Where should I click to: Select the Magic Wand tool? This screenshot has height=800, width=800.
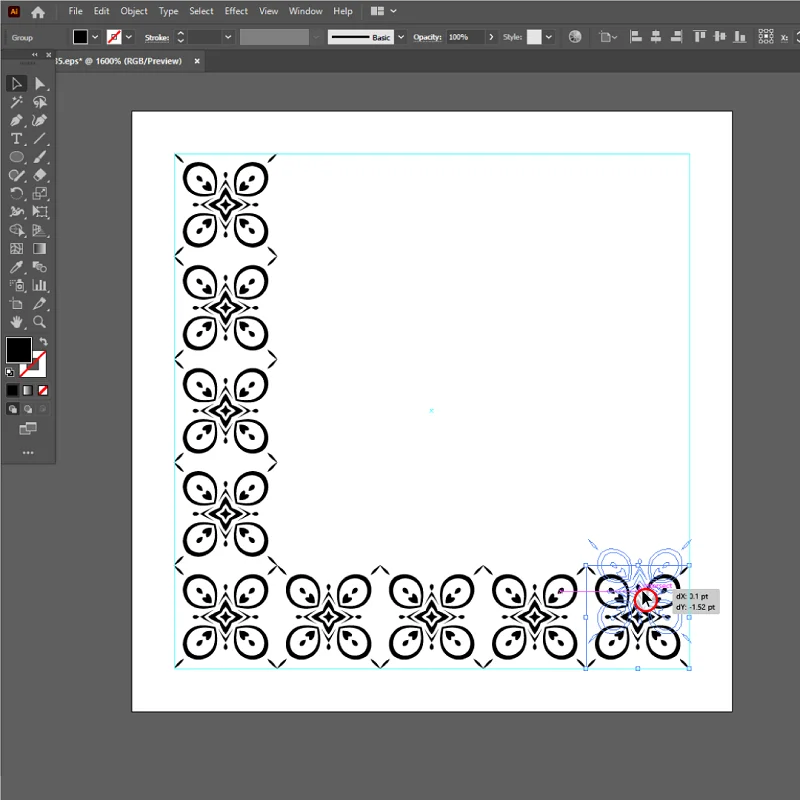click(16, 102)
